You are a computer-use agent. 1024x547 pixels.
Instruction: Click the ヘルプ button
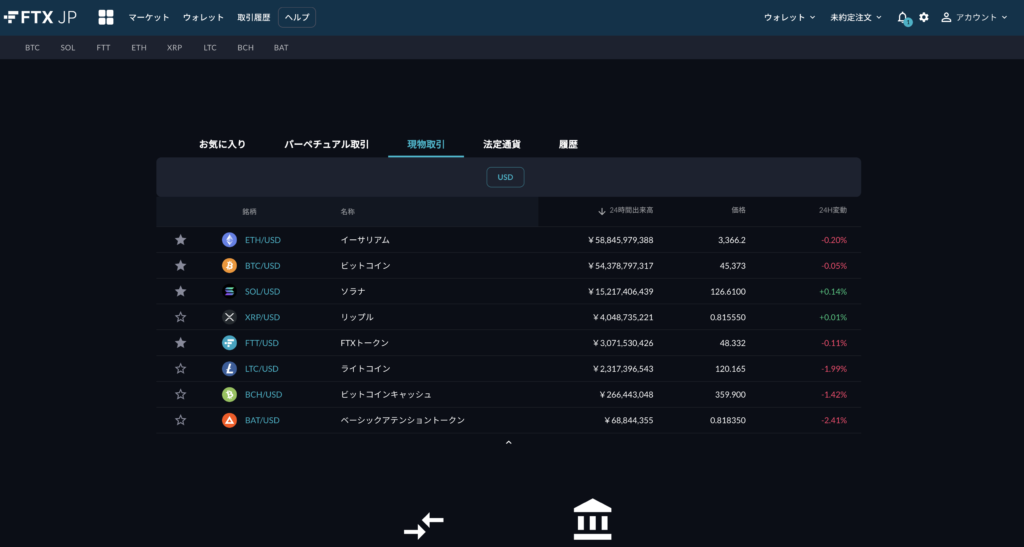pyautogui.click(x=297, y=18)
